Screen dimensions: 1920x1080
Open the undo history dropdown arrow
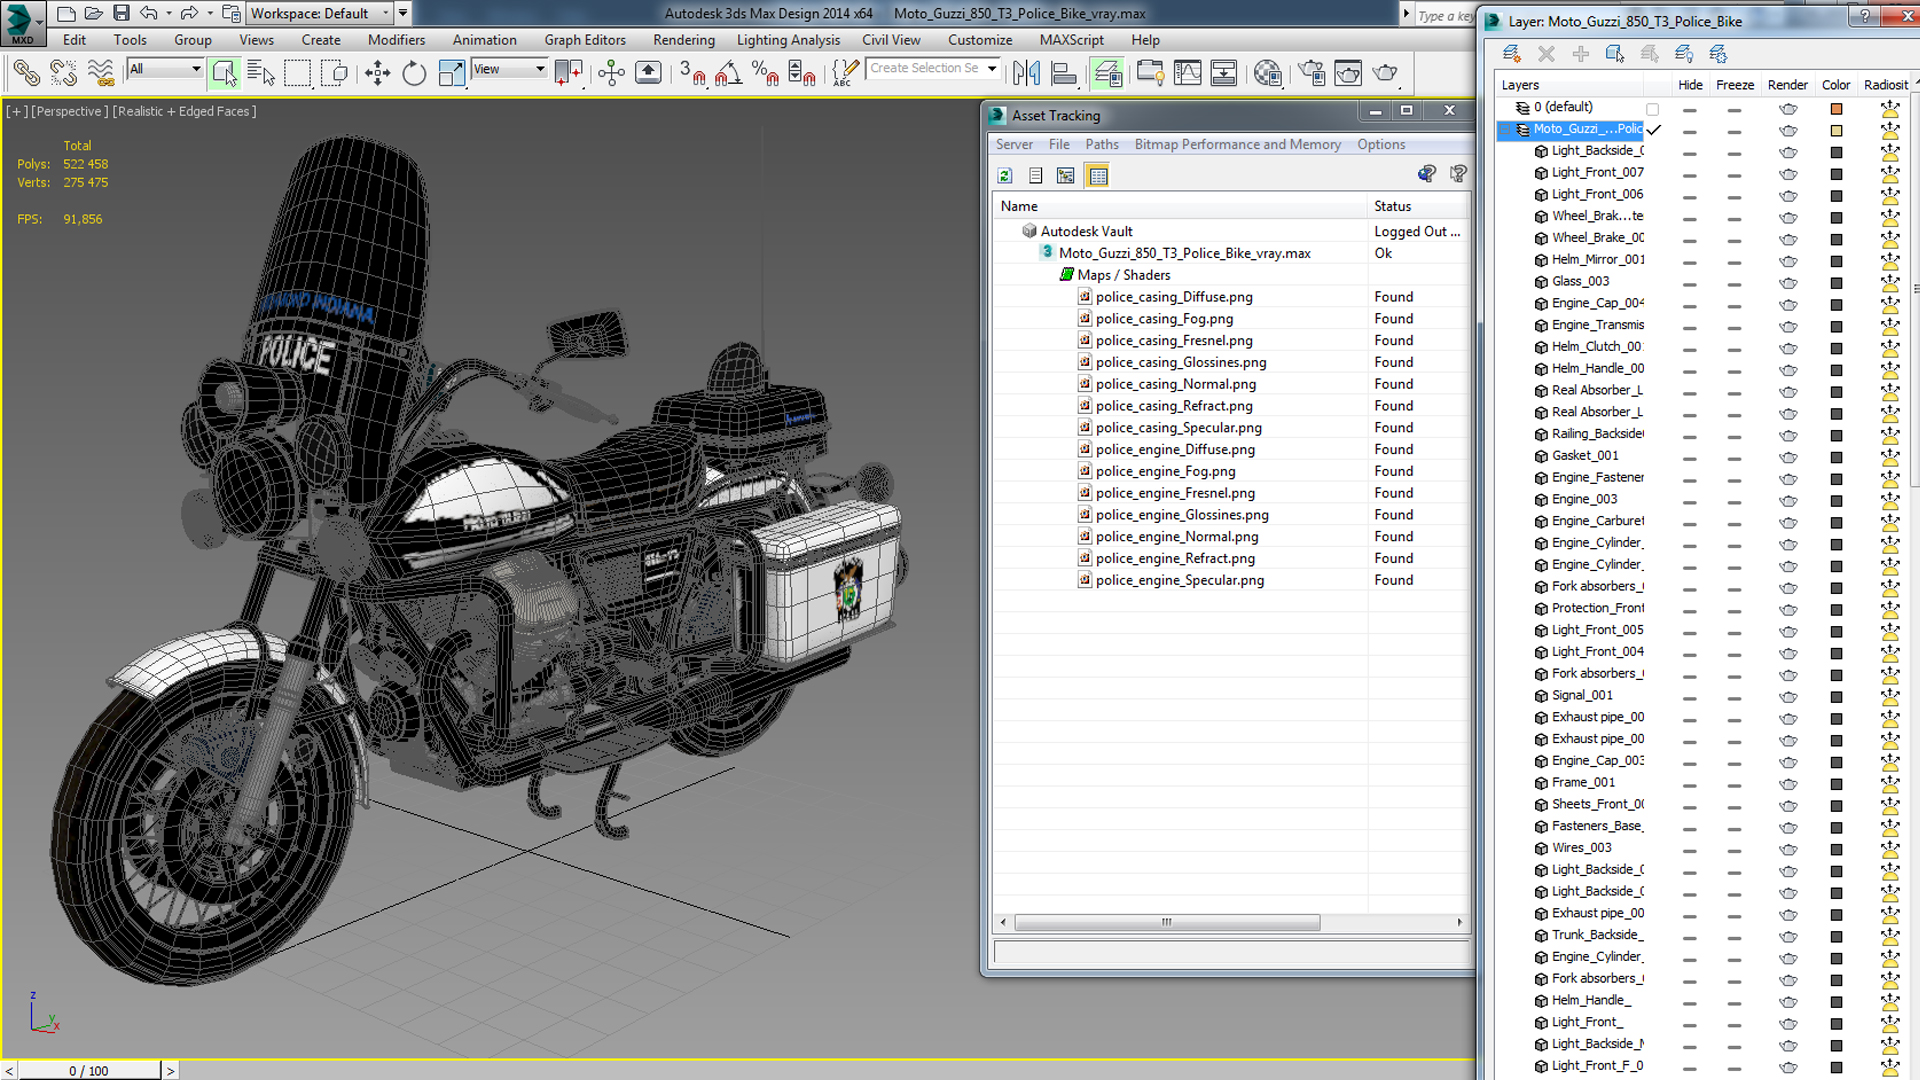coord(169,14)
